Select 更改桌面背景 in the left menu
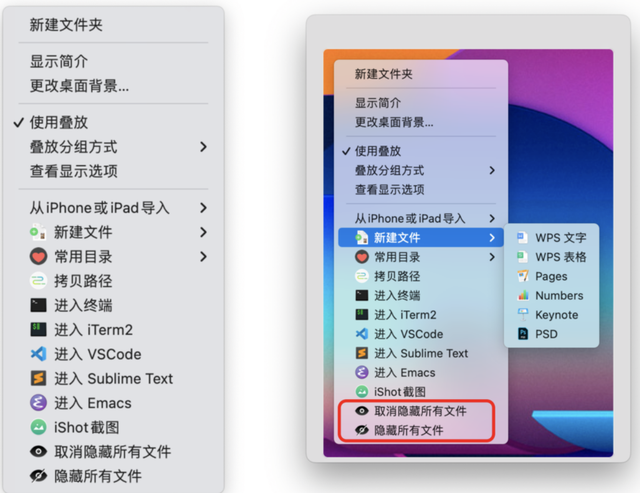Viewport: 640px width, 493px height. 79,86
